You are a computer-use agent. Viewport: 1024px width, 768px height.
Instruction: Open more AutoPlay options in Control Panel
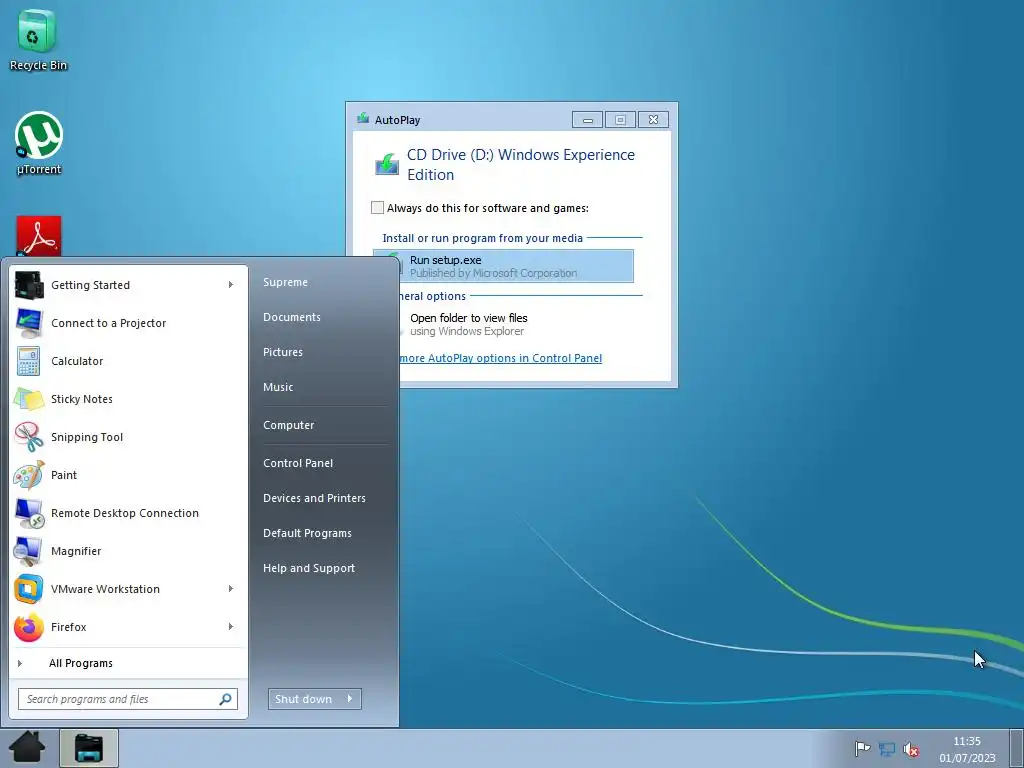pos(501,358)
